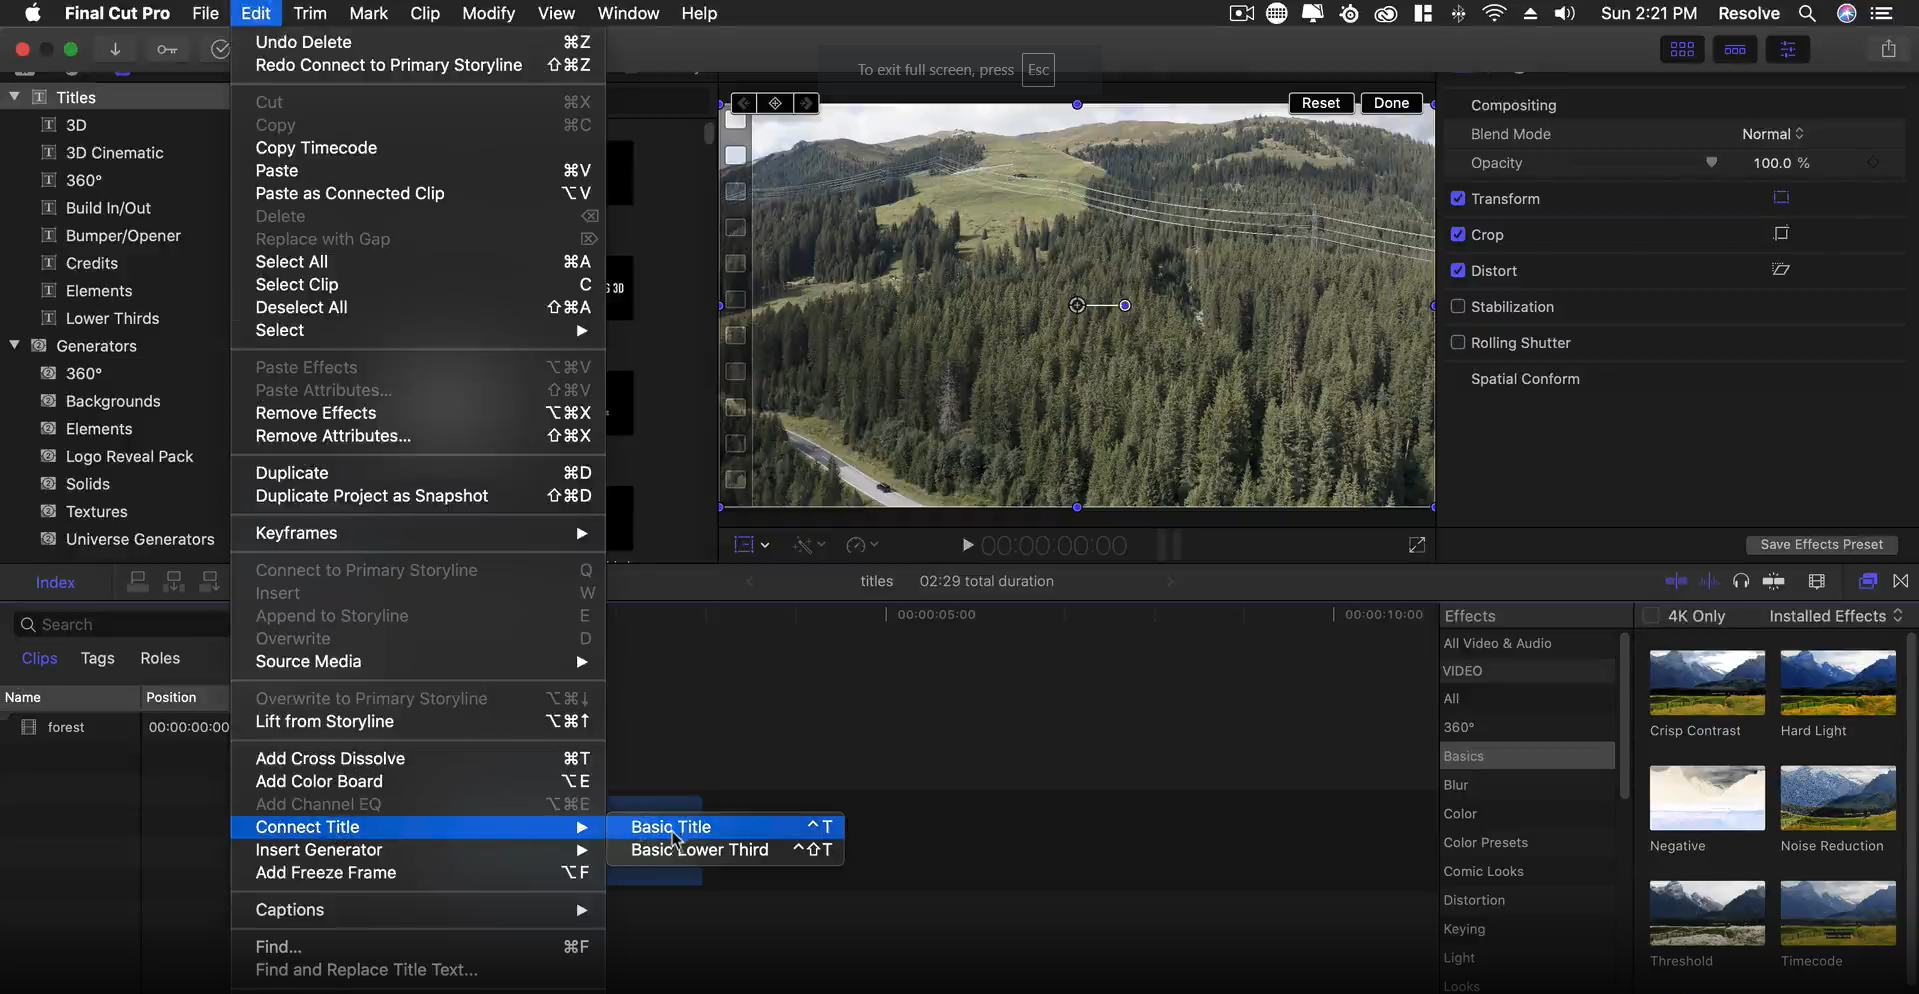Select Undo Delete in Edit menu
1919x994 pixels.
coord(418,42)
